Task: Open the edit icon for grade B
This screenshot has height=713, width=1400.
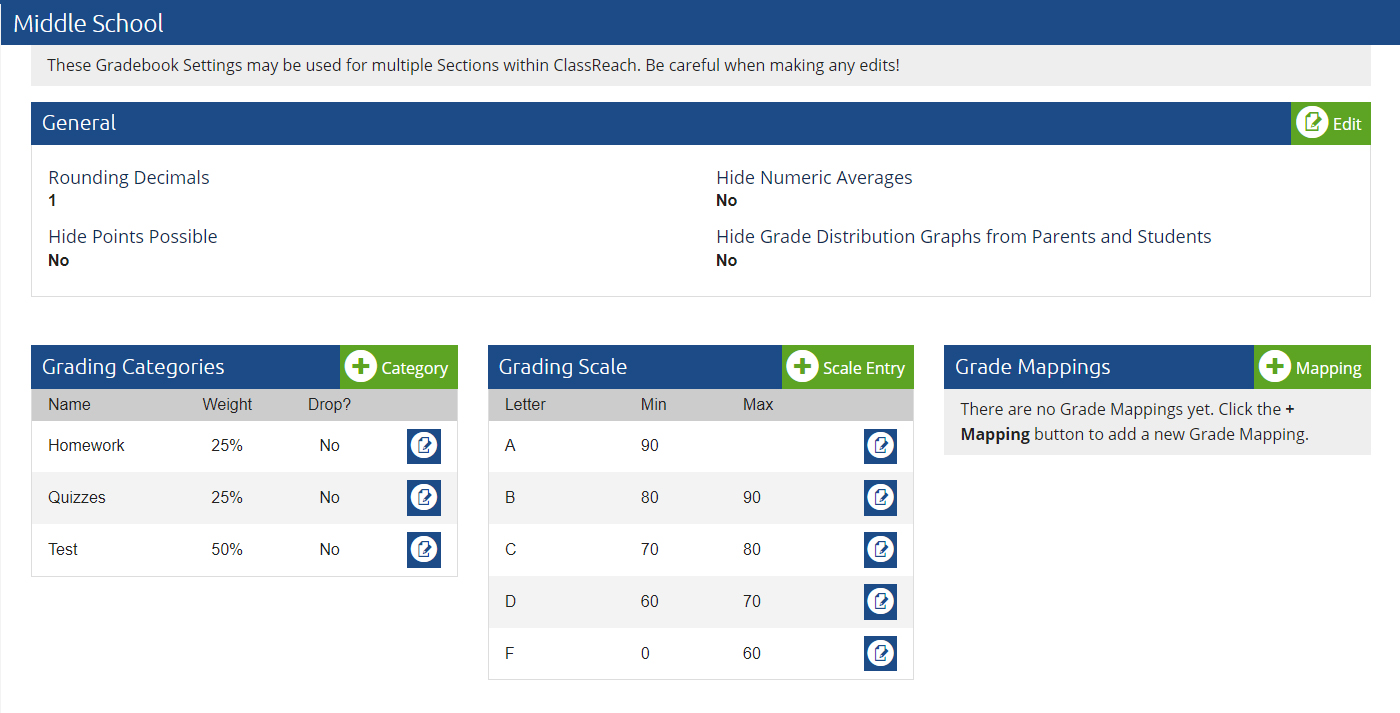Action: pyautogui.click(x=880, y=497)
